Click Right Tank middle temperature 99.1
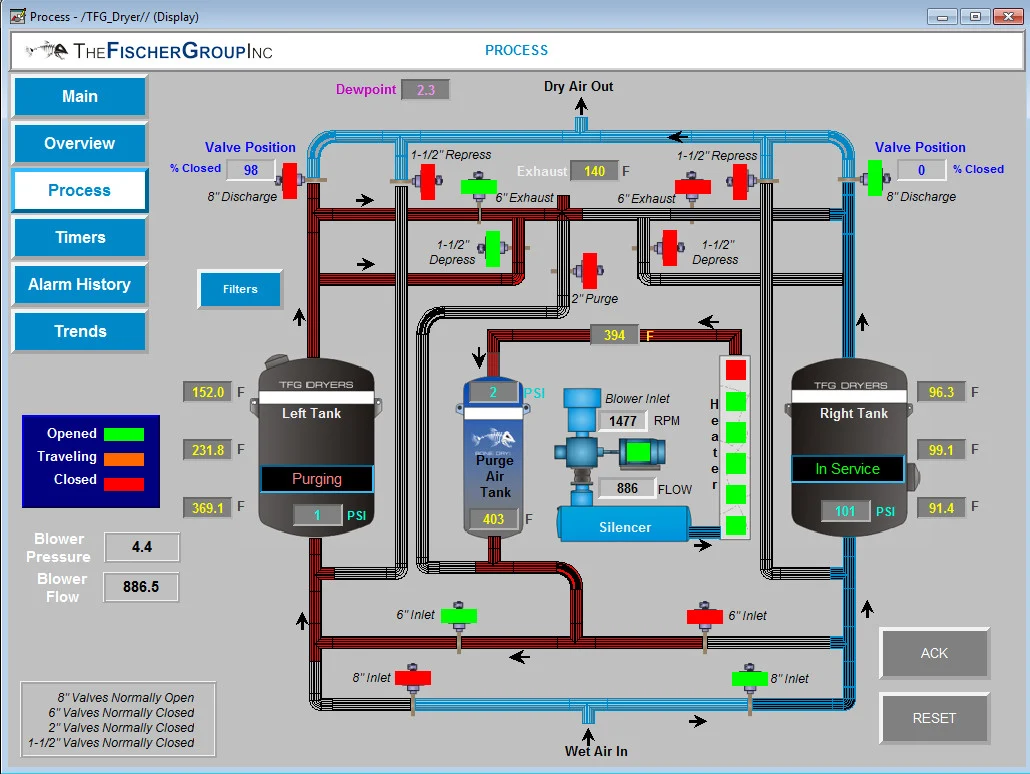This screenshot has height=774, width=1030. click(941, 450)
